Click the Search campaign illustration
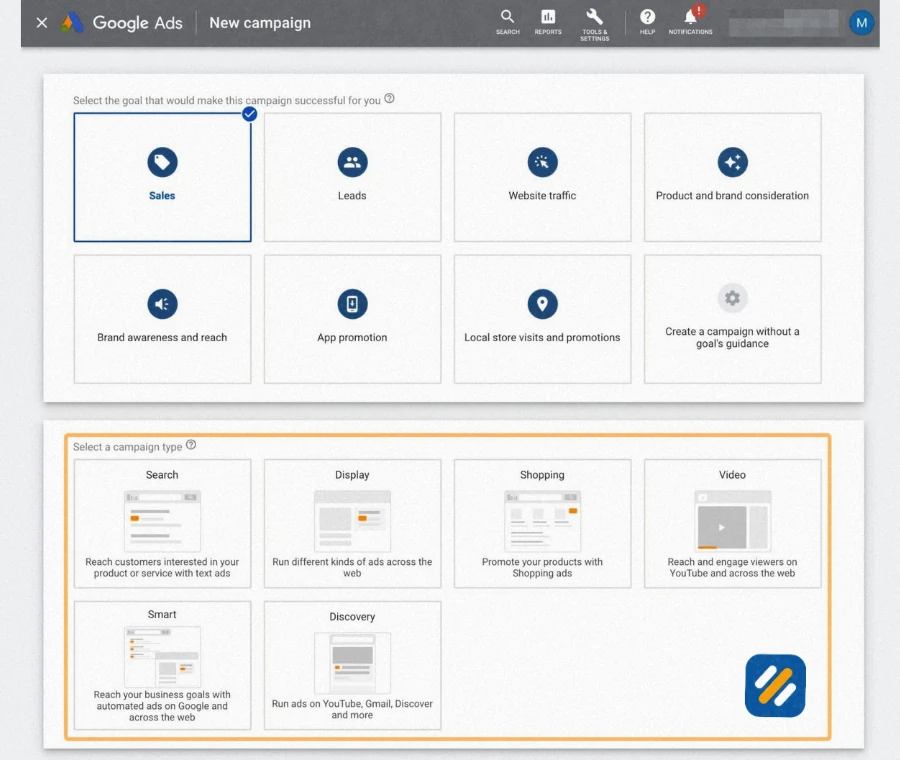 tap(162, 521)
